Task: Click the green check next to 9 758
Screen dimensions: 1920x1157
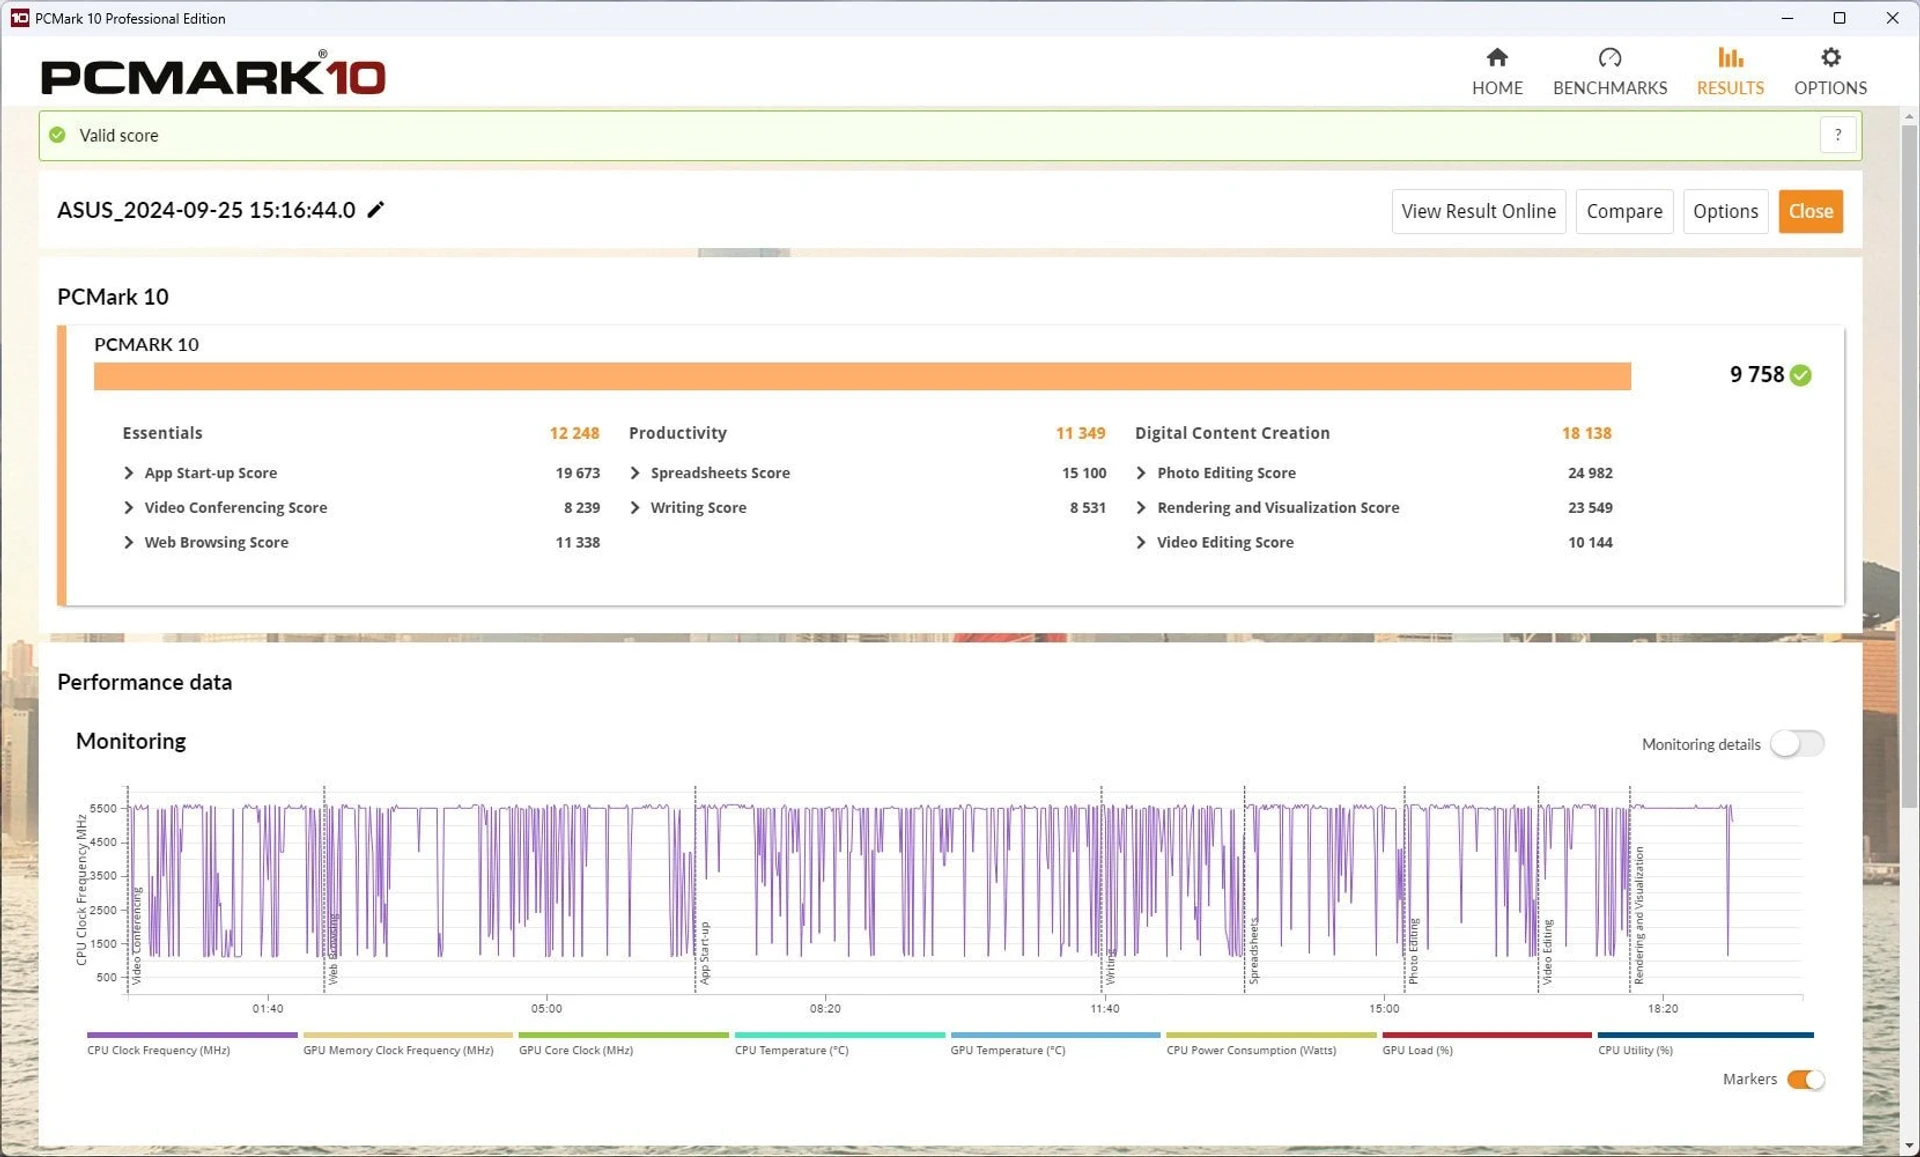Action: point(1801,375)
